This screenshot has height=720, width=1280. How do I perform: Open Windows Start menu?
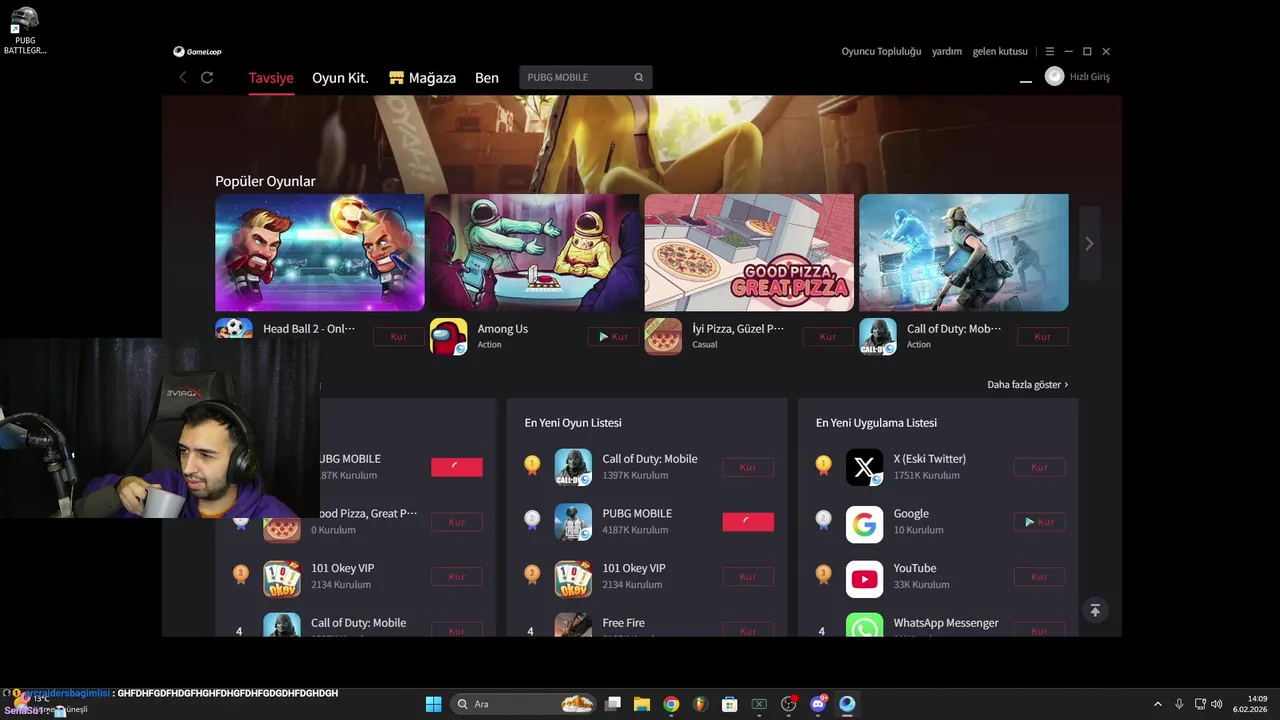pyautogui.click(x=433, y=704)
